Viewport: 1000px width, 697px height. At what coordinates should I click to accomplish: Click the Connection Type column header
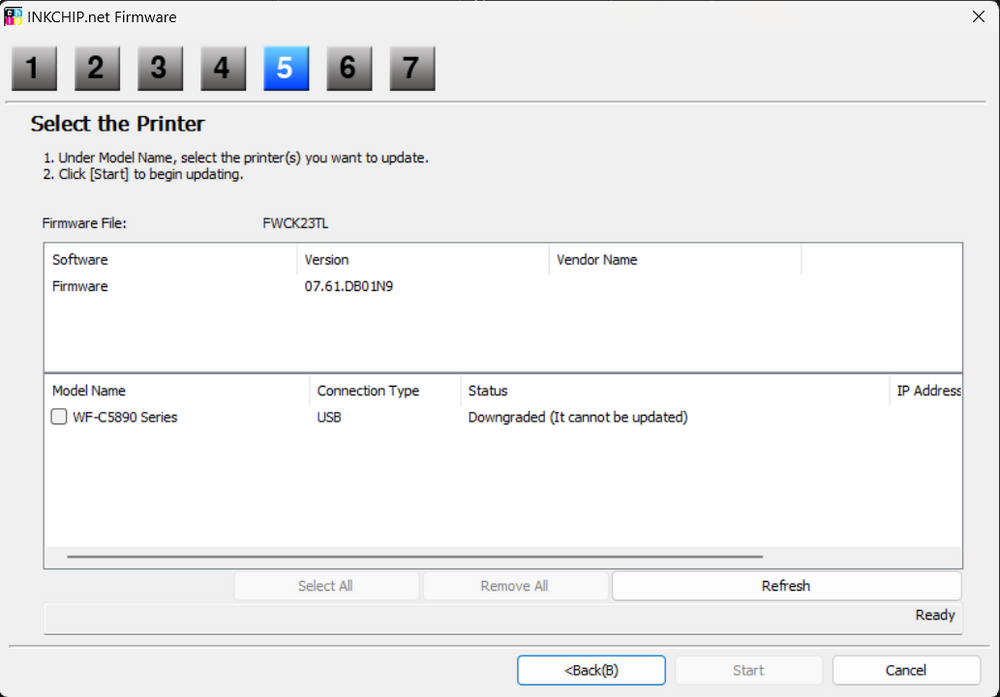pos(368,391)
